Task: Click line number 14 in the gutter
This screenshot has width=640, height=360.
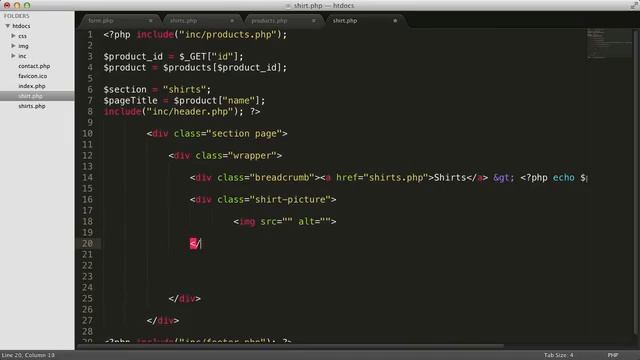Action: [x=87, y=178]
